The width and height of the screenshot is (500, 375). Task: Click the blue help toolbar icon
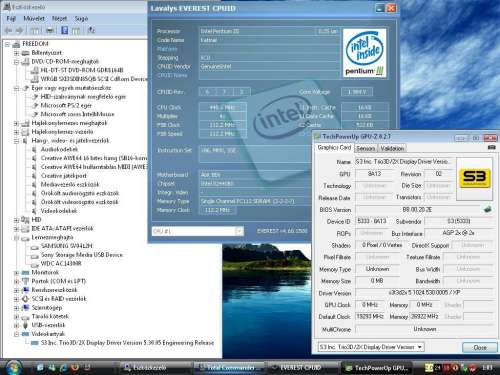tap(65, 31)
